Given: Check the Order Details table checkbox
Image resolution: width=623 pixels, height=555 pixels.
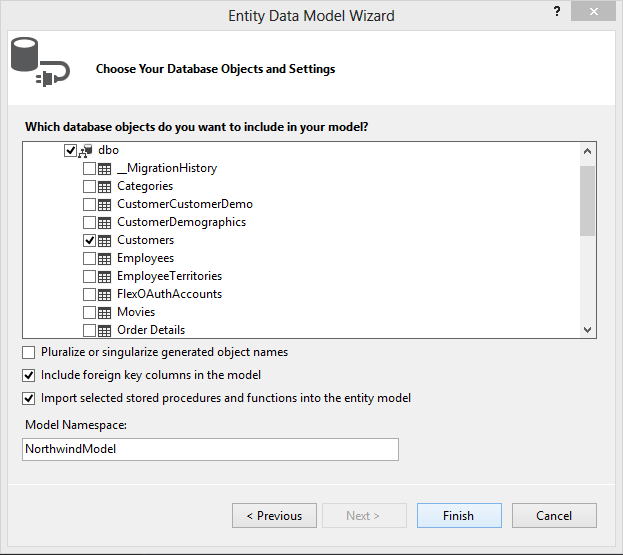Looking at the screenshot, I should click(89, 330).
